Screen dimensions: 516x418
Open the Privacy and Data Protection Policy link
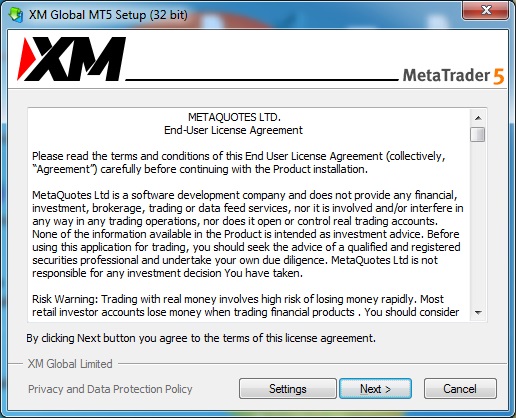point(110,389)
